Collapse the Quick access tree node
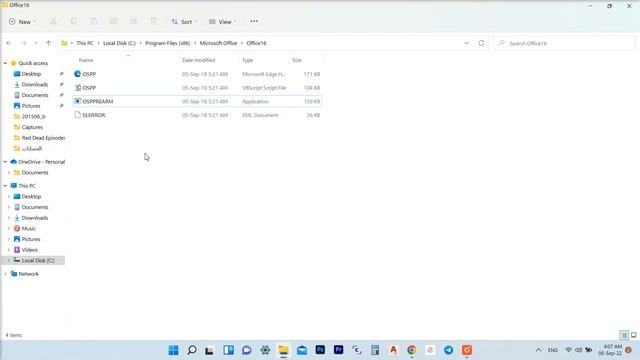Image resolution: width=640 pixels, height=360 pixels. click(5, 63)
